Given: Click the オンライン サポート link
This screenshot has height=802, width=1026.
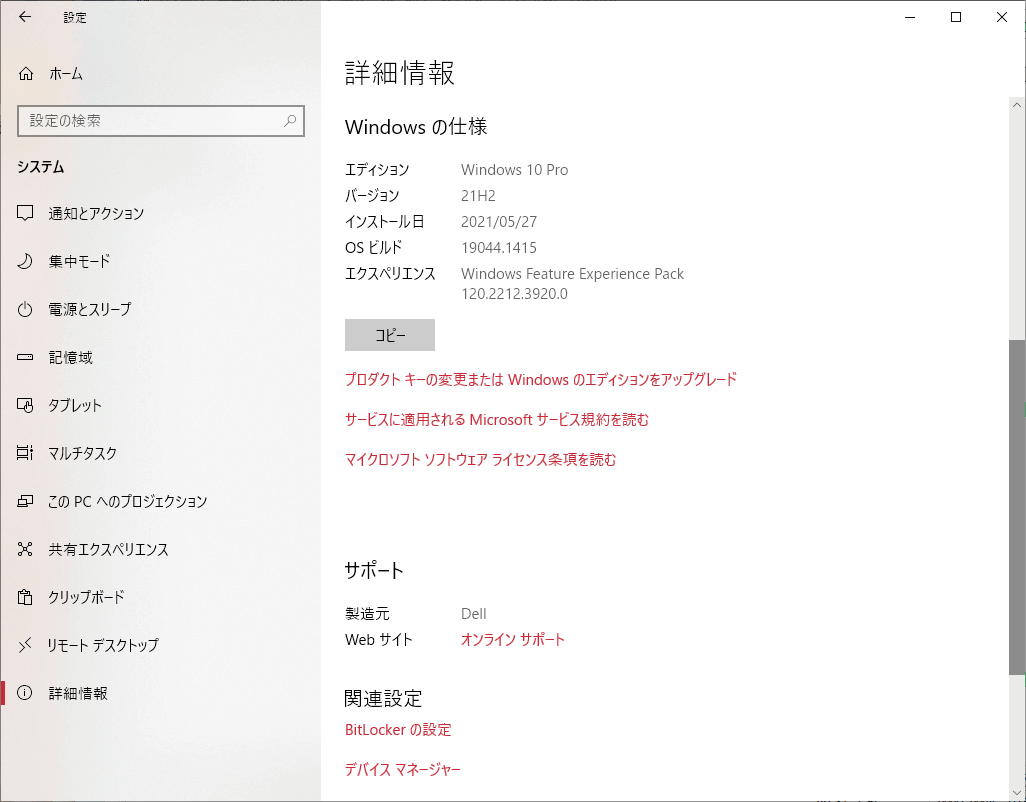Looking at the screenshot, I should pos(512,640).
